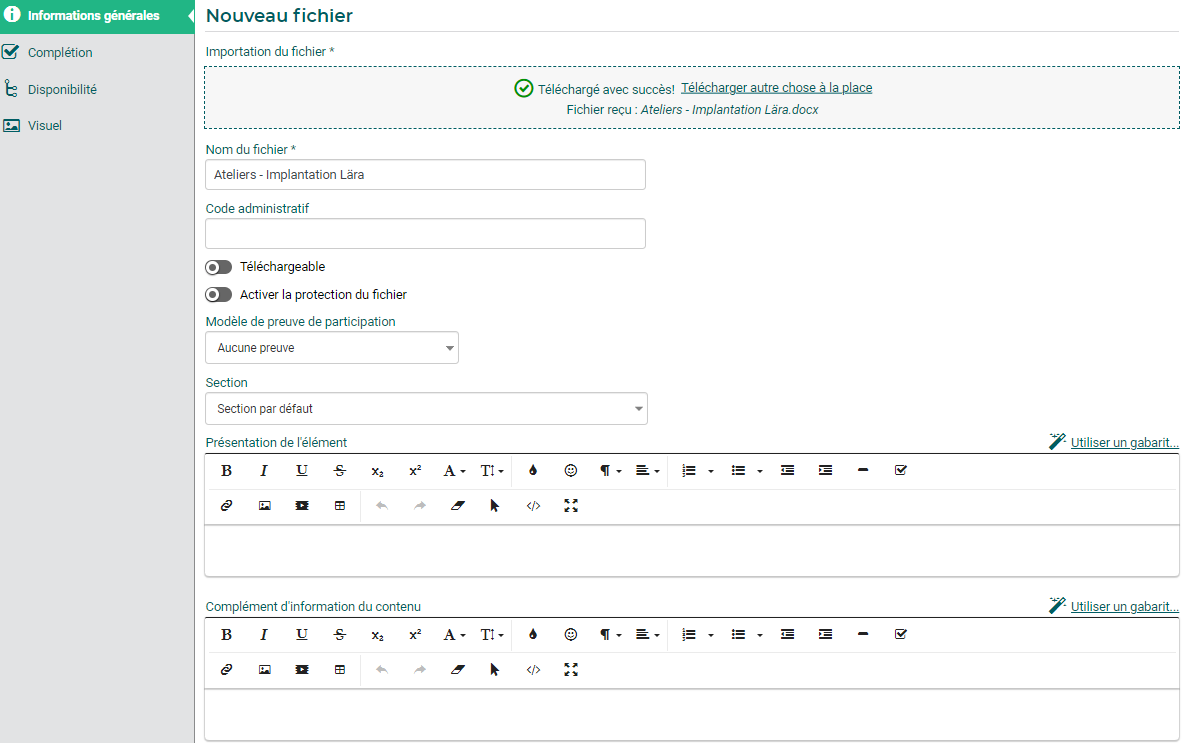1183x743 pixels.
Task: Toggle underline in Complément editor
Action: 302,634
